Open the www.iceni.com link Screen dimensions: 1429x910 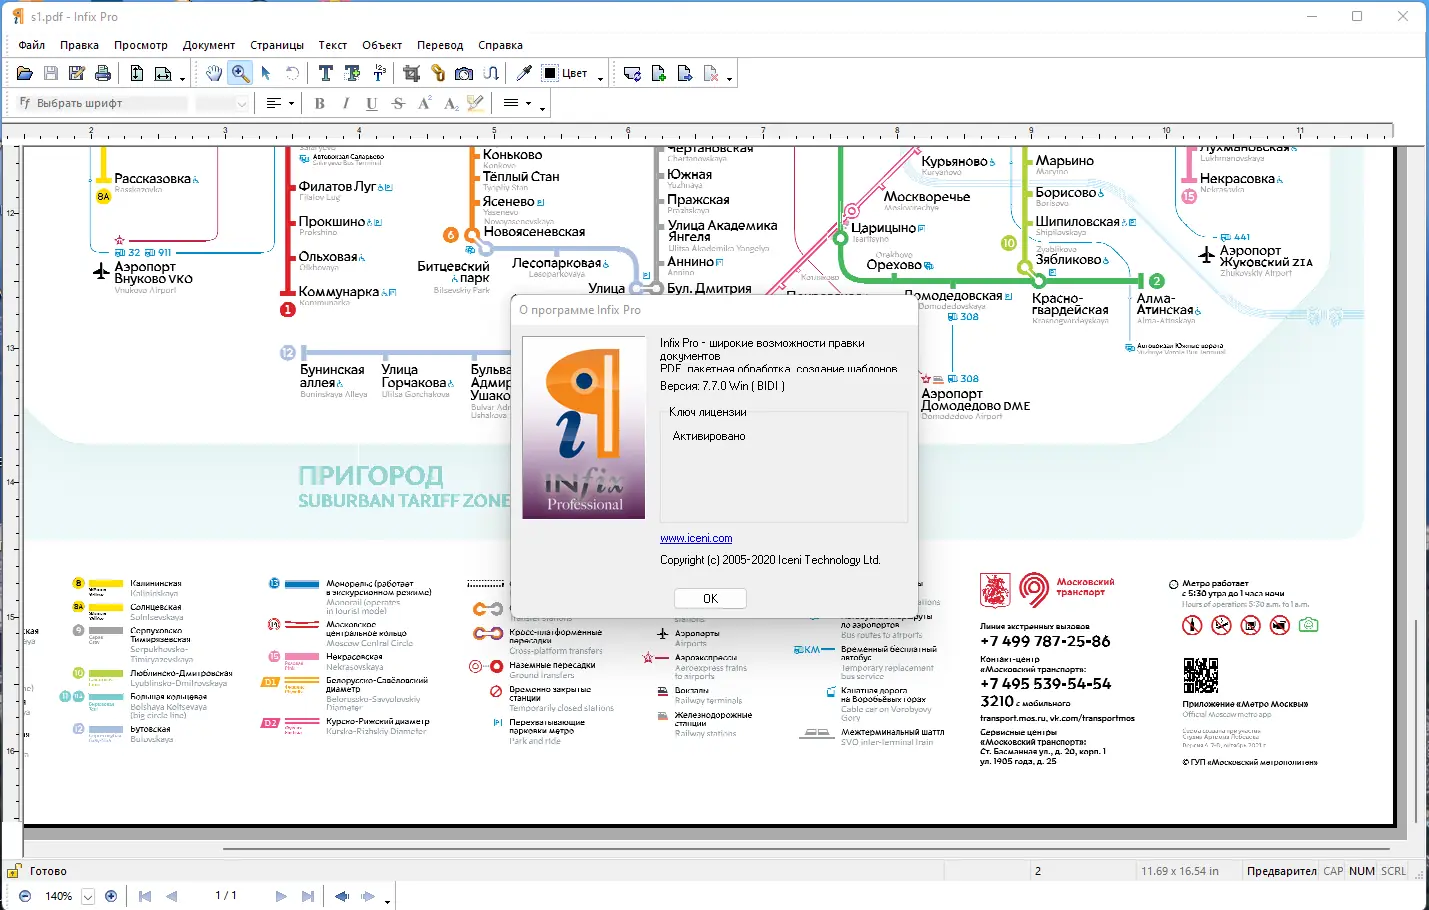pos(696,538)
